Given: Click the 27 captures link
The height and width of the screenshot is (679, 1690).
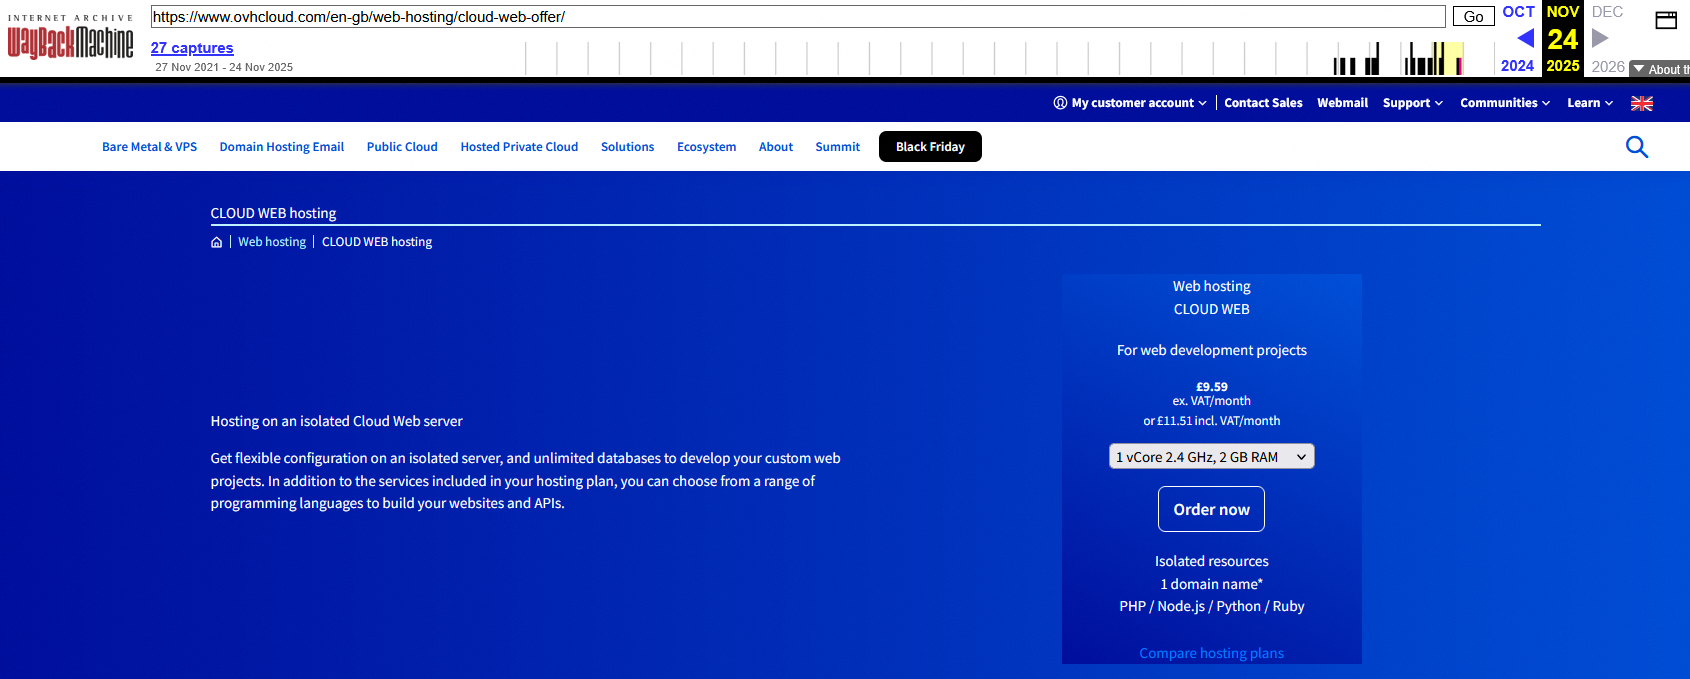Looking at the screenshot, I should point(192,48).
